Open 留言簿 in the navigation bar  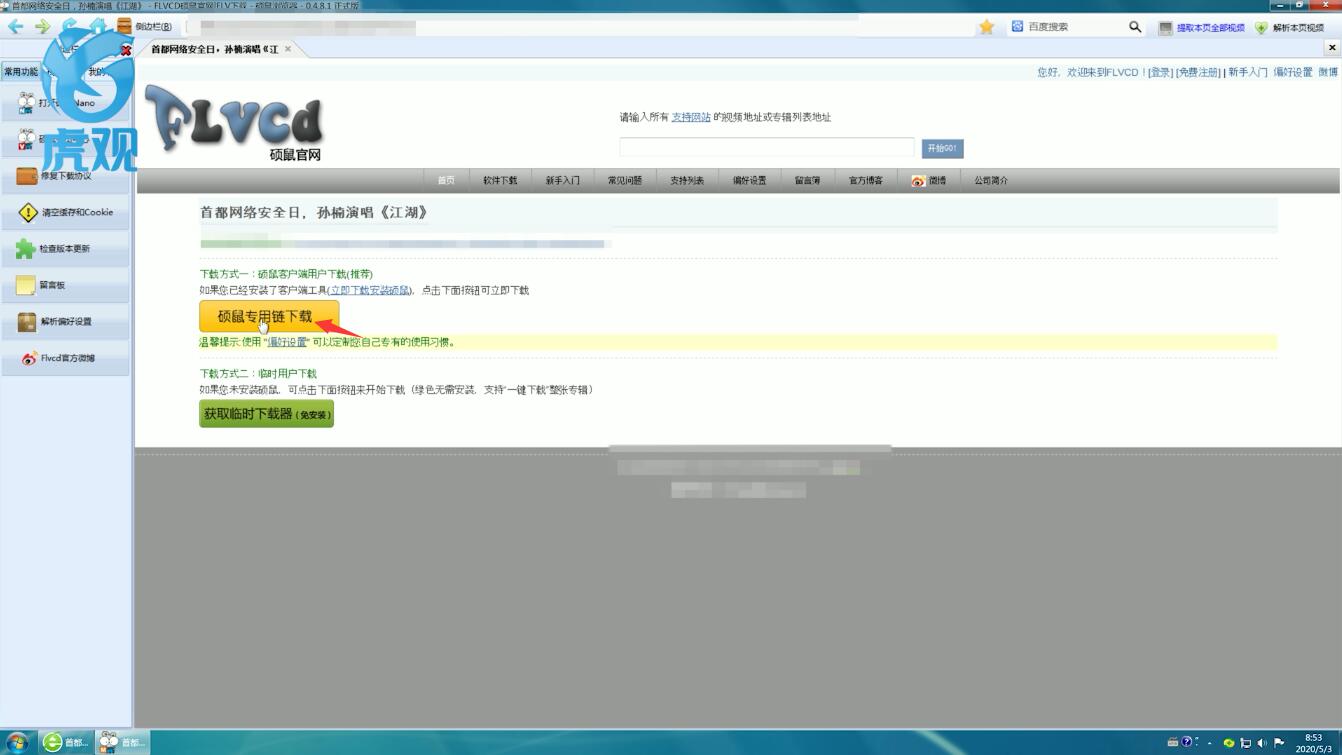click(807, 181)
